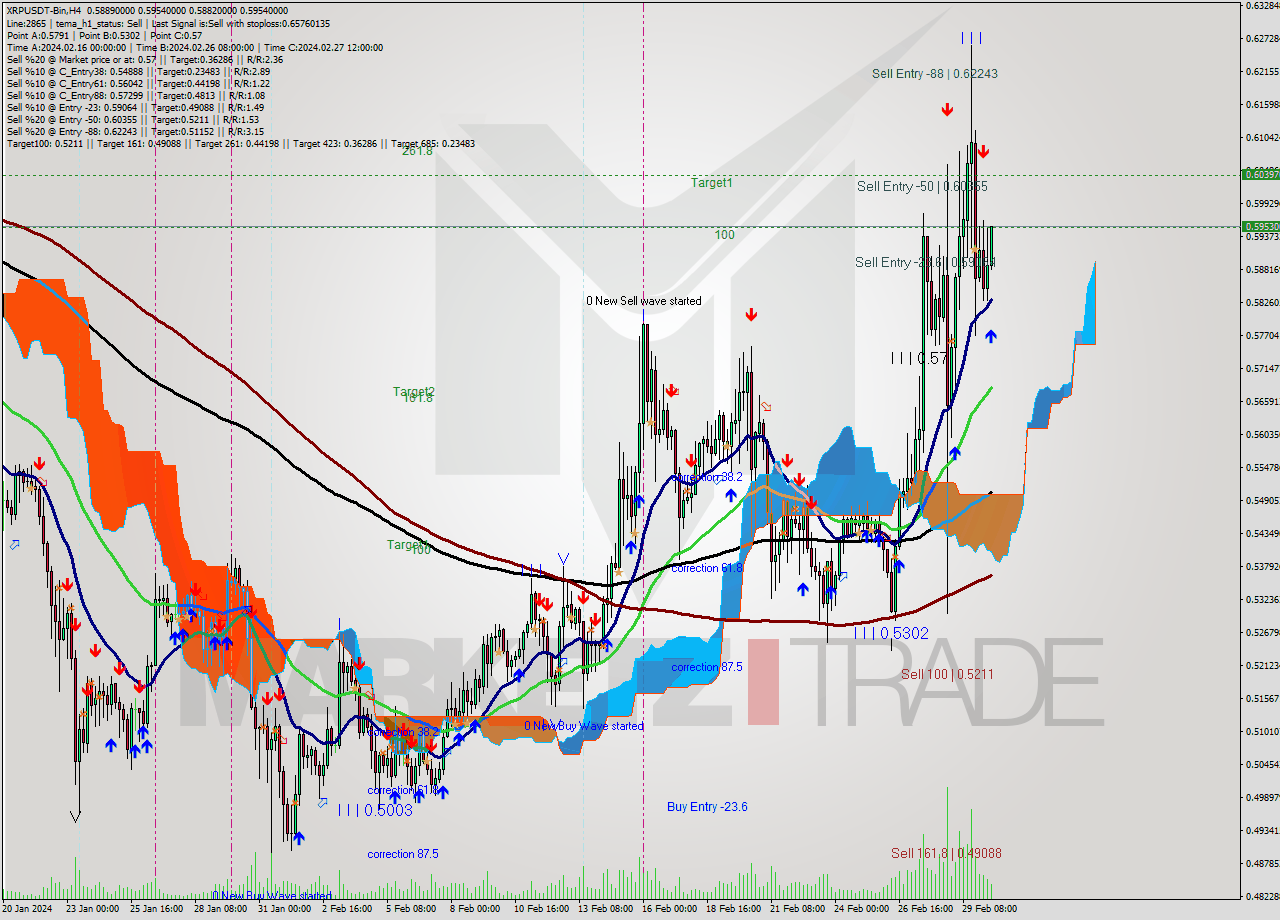The width and height of the screenshot is (1280, 920).
Task: Click the 'correction 61.8' label near 18 Feb
Action: coord(707,568)
